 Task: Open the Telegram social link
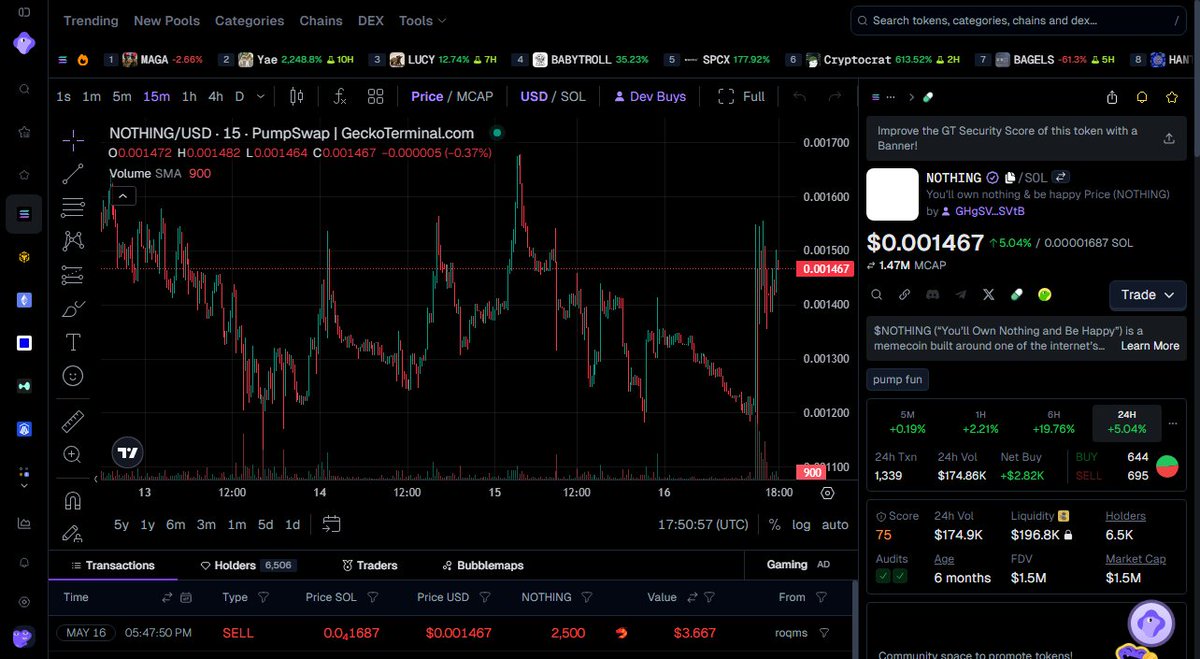click(x=961, y=295)
